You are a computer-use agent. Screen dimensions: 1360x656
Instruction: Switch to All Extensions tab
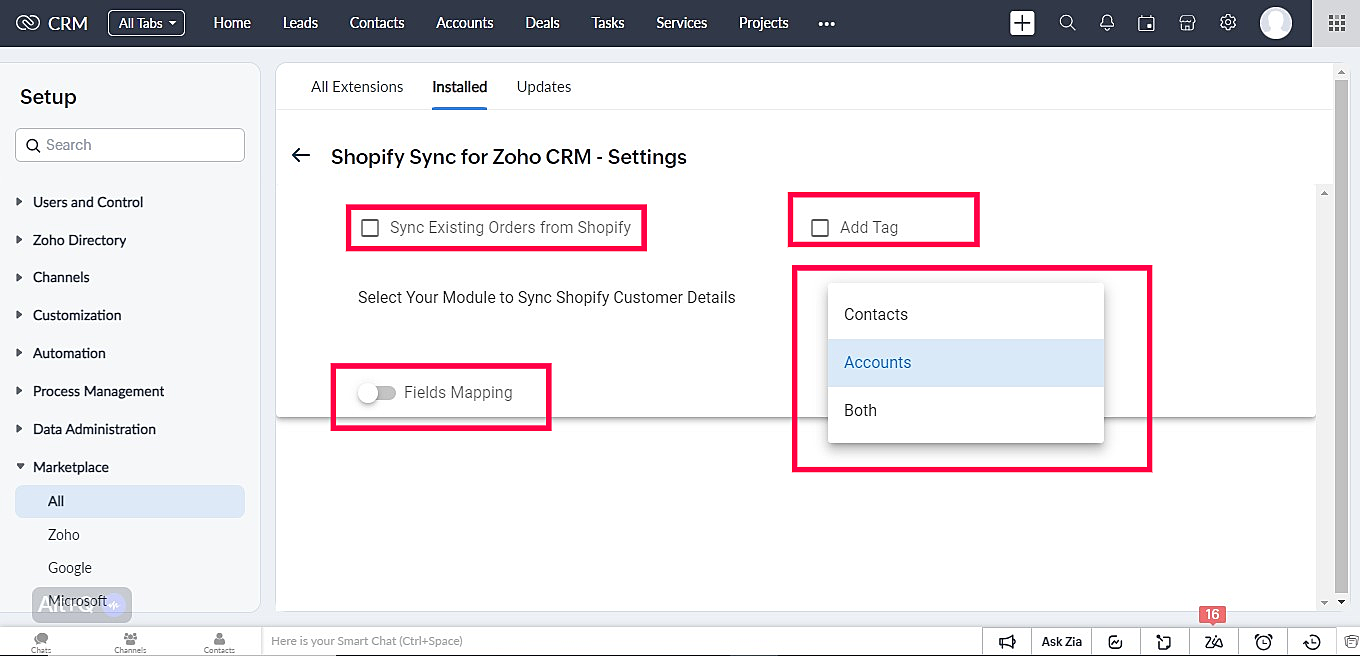[x=357, y=87]
